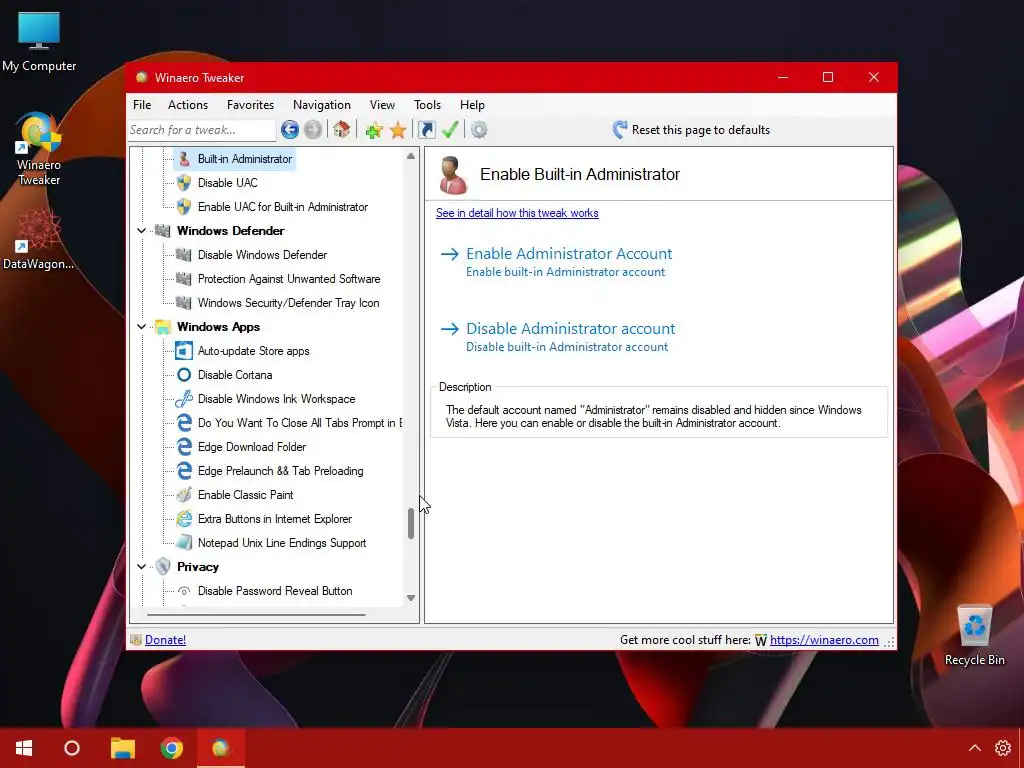Select My Computer desktop icon

(39, 42)
